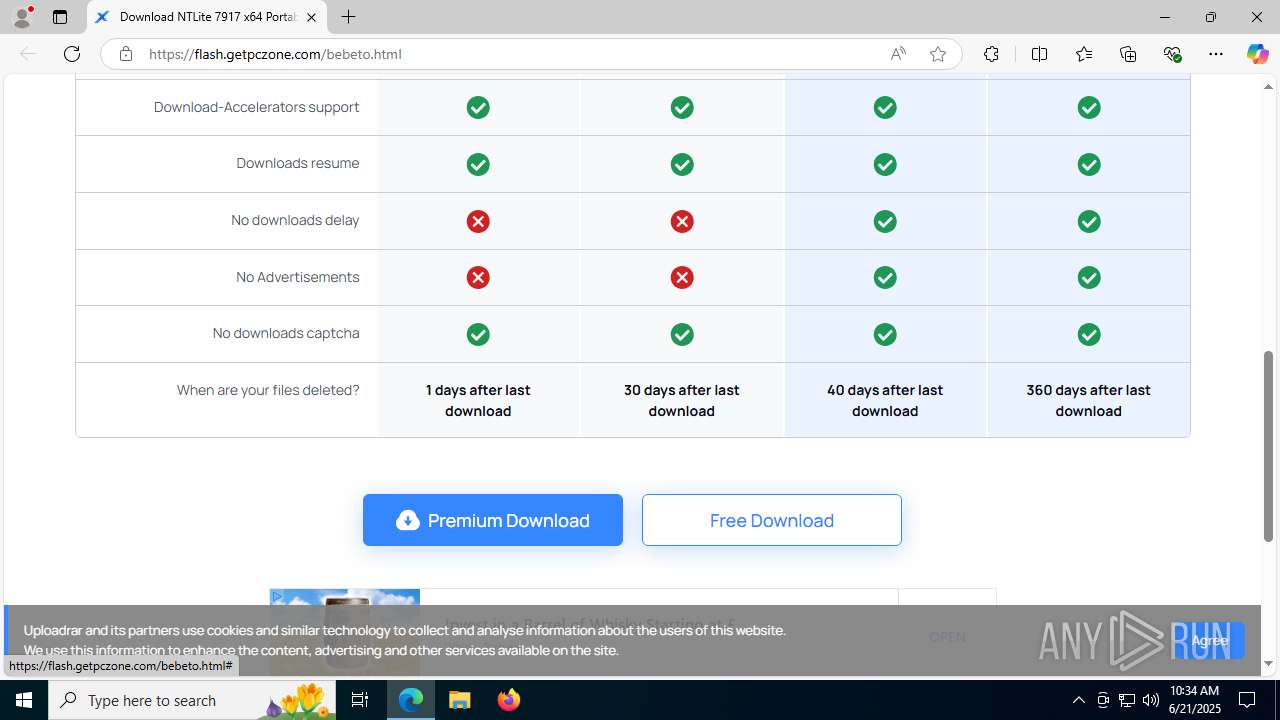This screenshot has width=1280, height=720.
Task: Toggle Split screen icon
Action: pyautogui.click(x=1039, y=54)
